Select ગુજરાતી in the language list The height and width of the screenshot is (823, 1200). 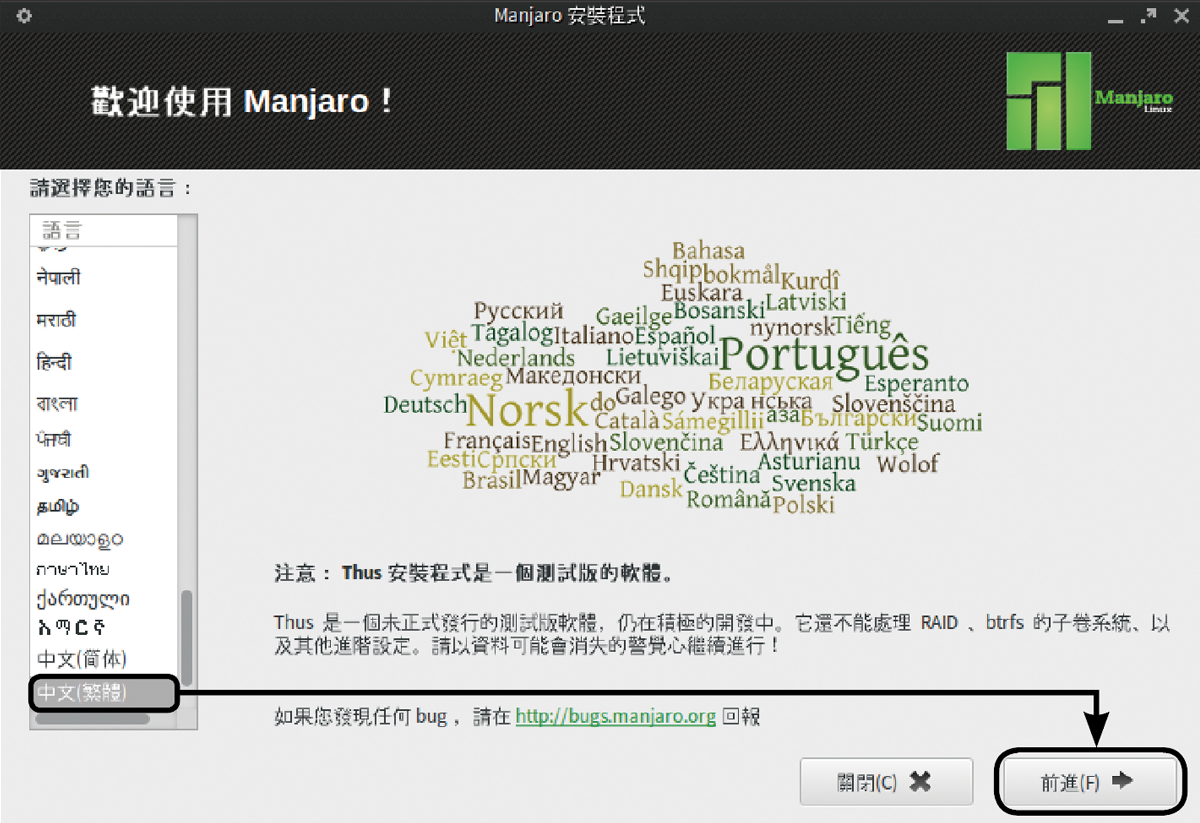pos(104,472)
